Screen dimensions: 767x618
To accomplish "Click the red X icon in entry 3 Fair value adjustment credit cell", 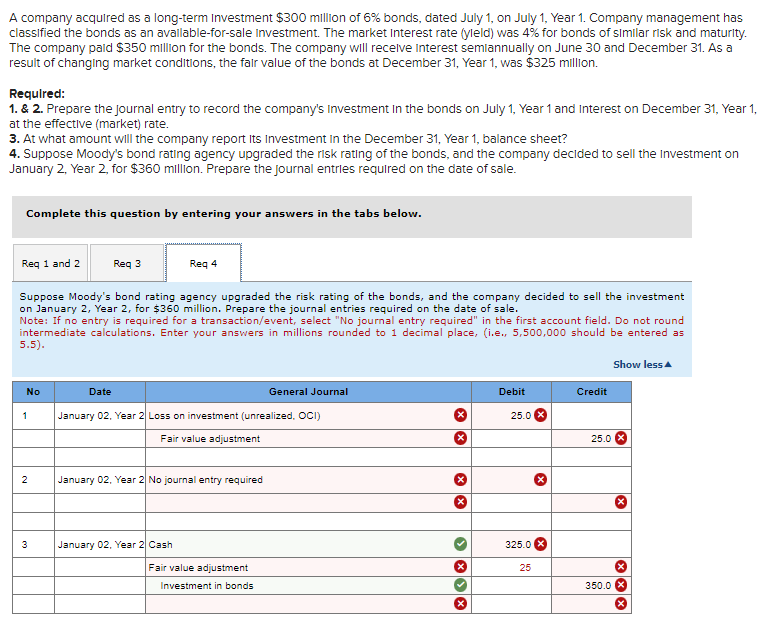I will tap(621, 567).
